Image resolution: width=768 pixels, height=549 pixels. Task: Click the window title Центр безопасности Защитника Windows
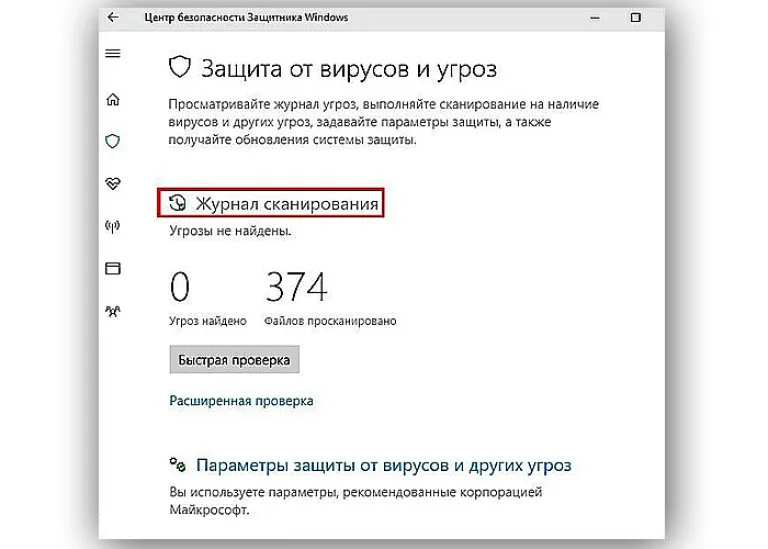(x=246, y=18)
